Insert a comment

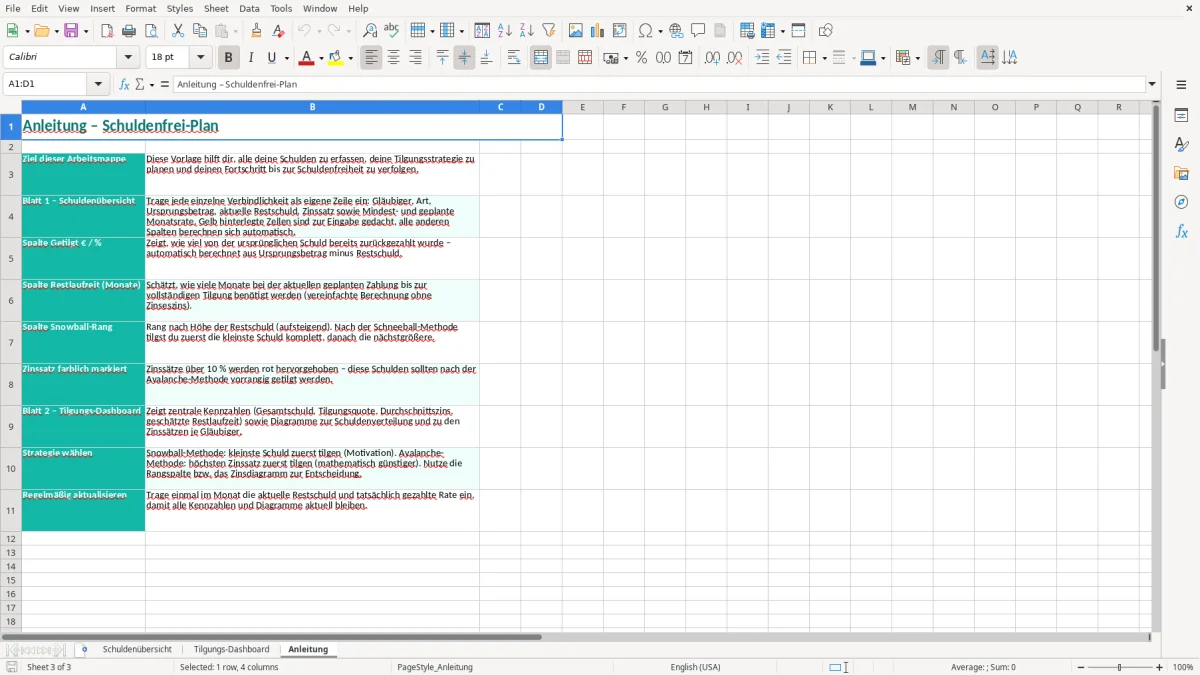click(699, 31)
